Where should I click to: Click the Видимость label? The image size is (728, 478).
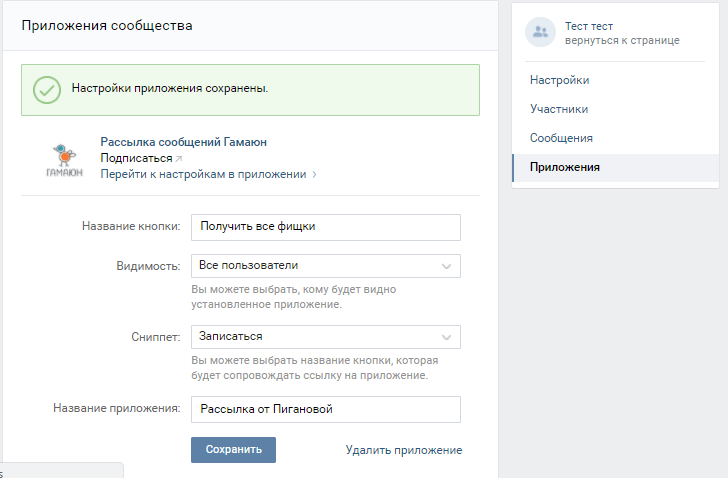pyautogui.click(x=148, y=266)
